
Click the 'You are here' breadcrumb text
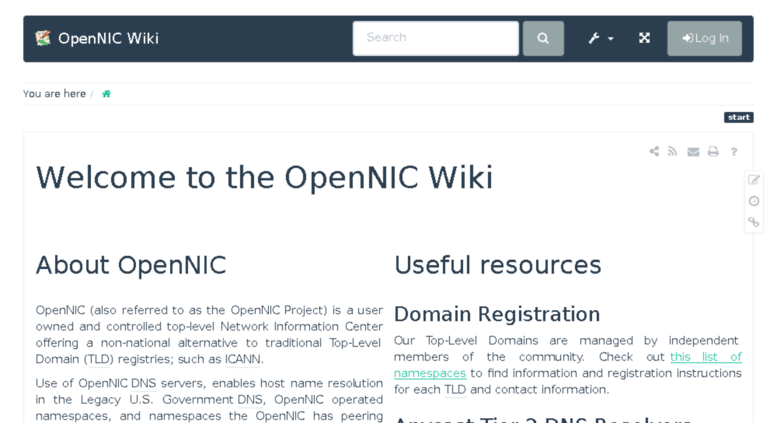pos(55,94)
